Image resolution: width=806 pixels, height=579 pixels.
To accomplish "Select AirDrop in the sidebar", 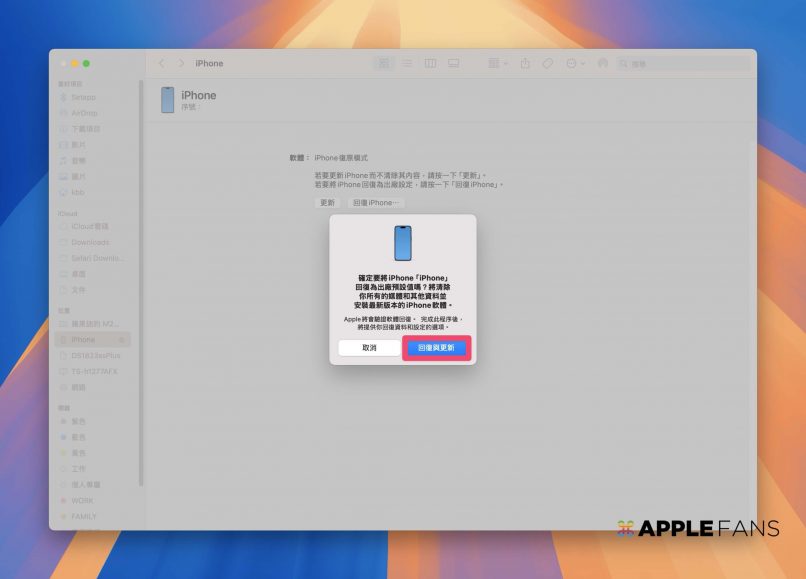I will (84, 113).
